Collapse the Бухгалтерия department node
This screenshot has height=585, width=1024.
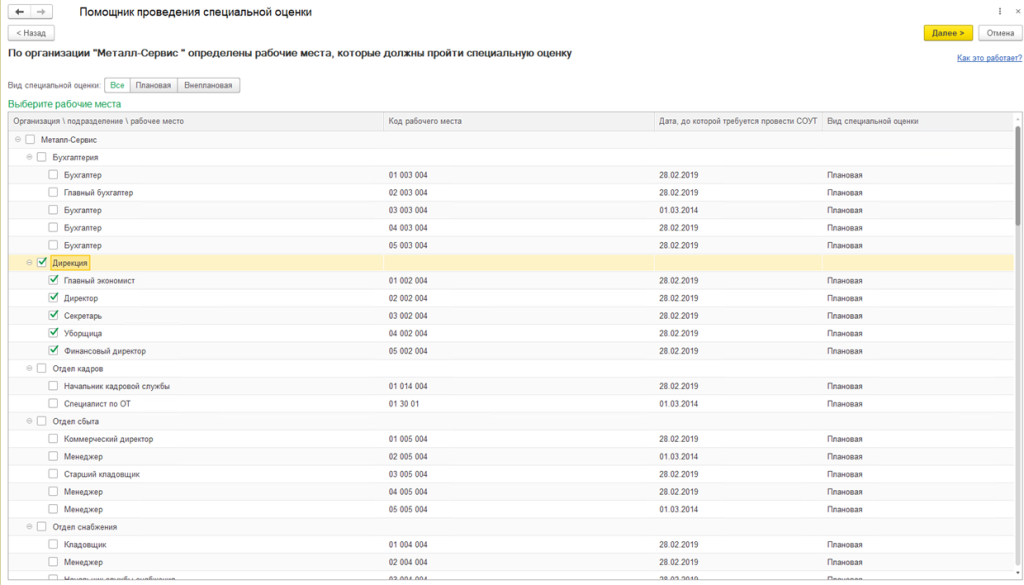(29, 157)
